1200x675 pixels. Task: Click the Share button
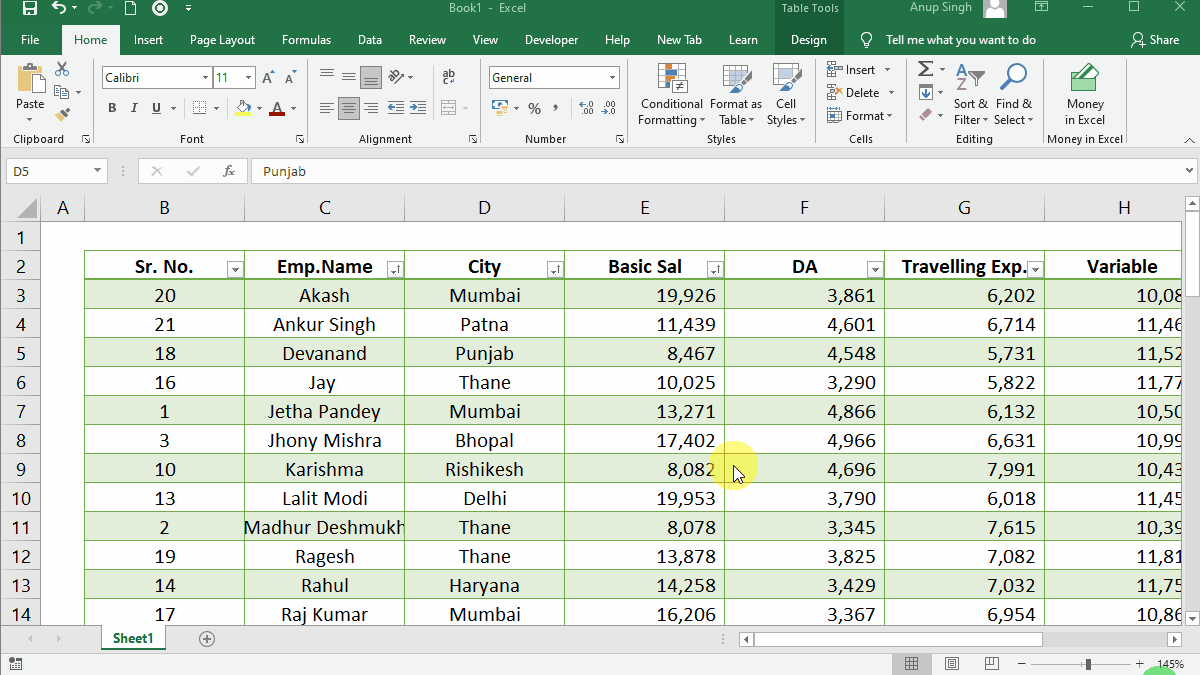(x=1156, y=40)
